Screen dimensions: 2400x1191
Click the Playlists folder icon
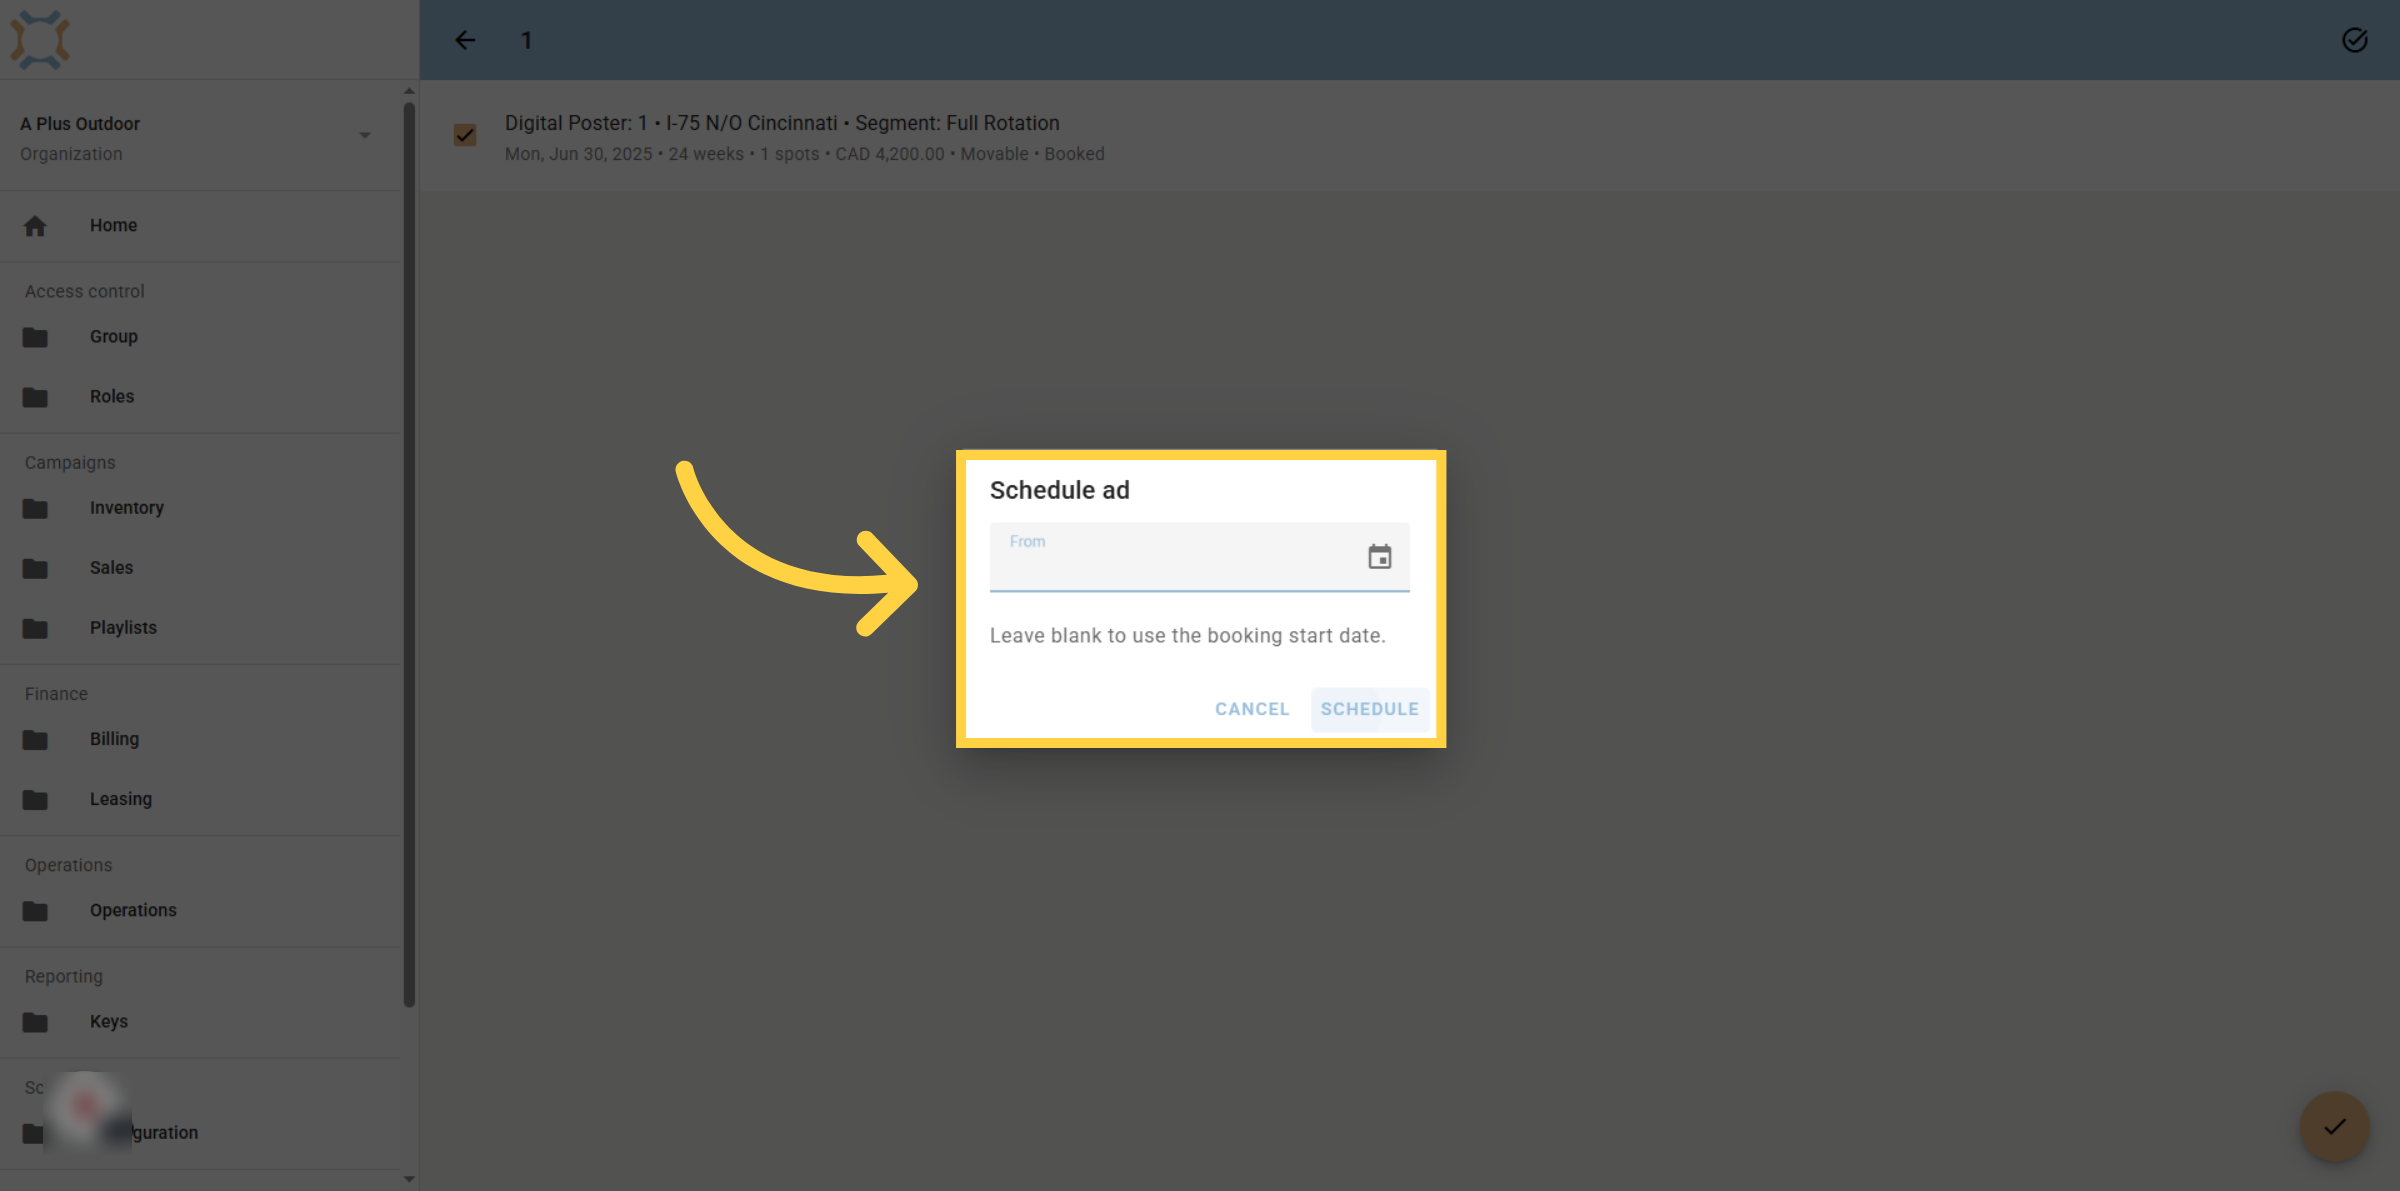point(35,628)
